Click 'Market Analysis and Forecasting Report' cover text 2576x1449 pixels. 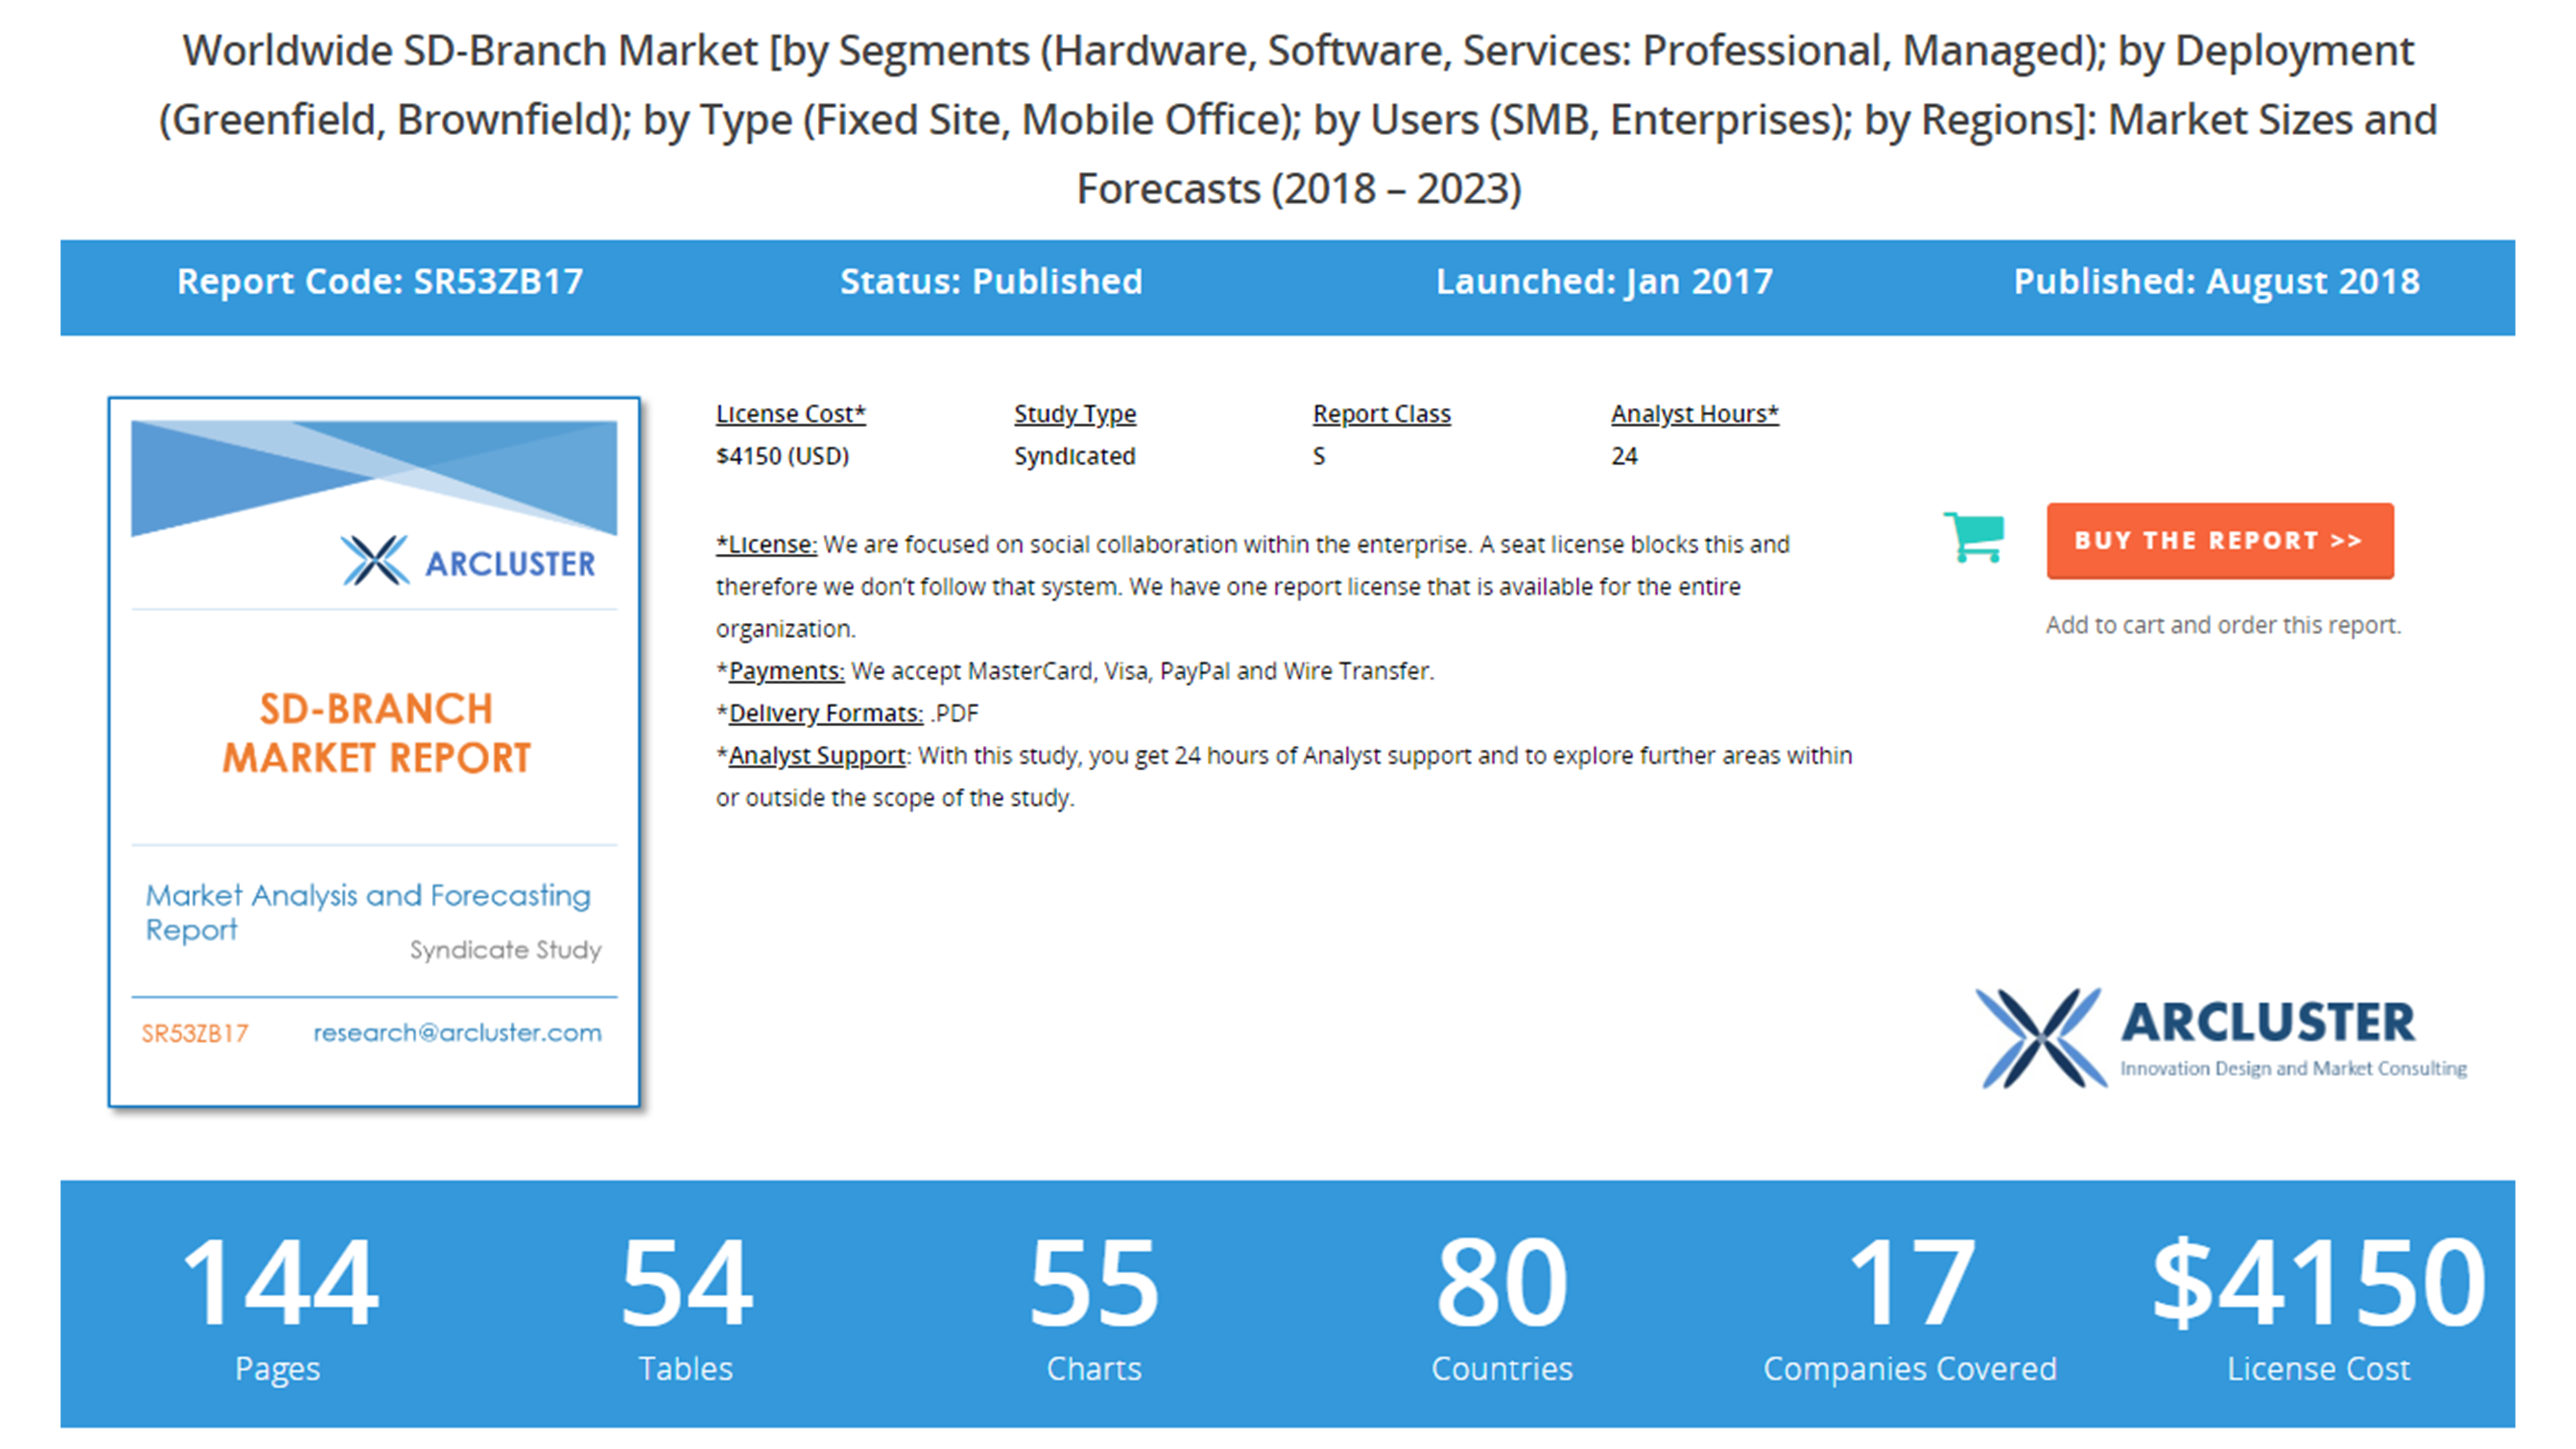coord(368,912)
